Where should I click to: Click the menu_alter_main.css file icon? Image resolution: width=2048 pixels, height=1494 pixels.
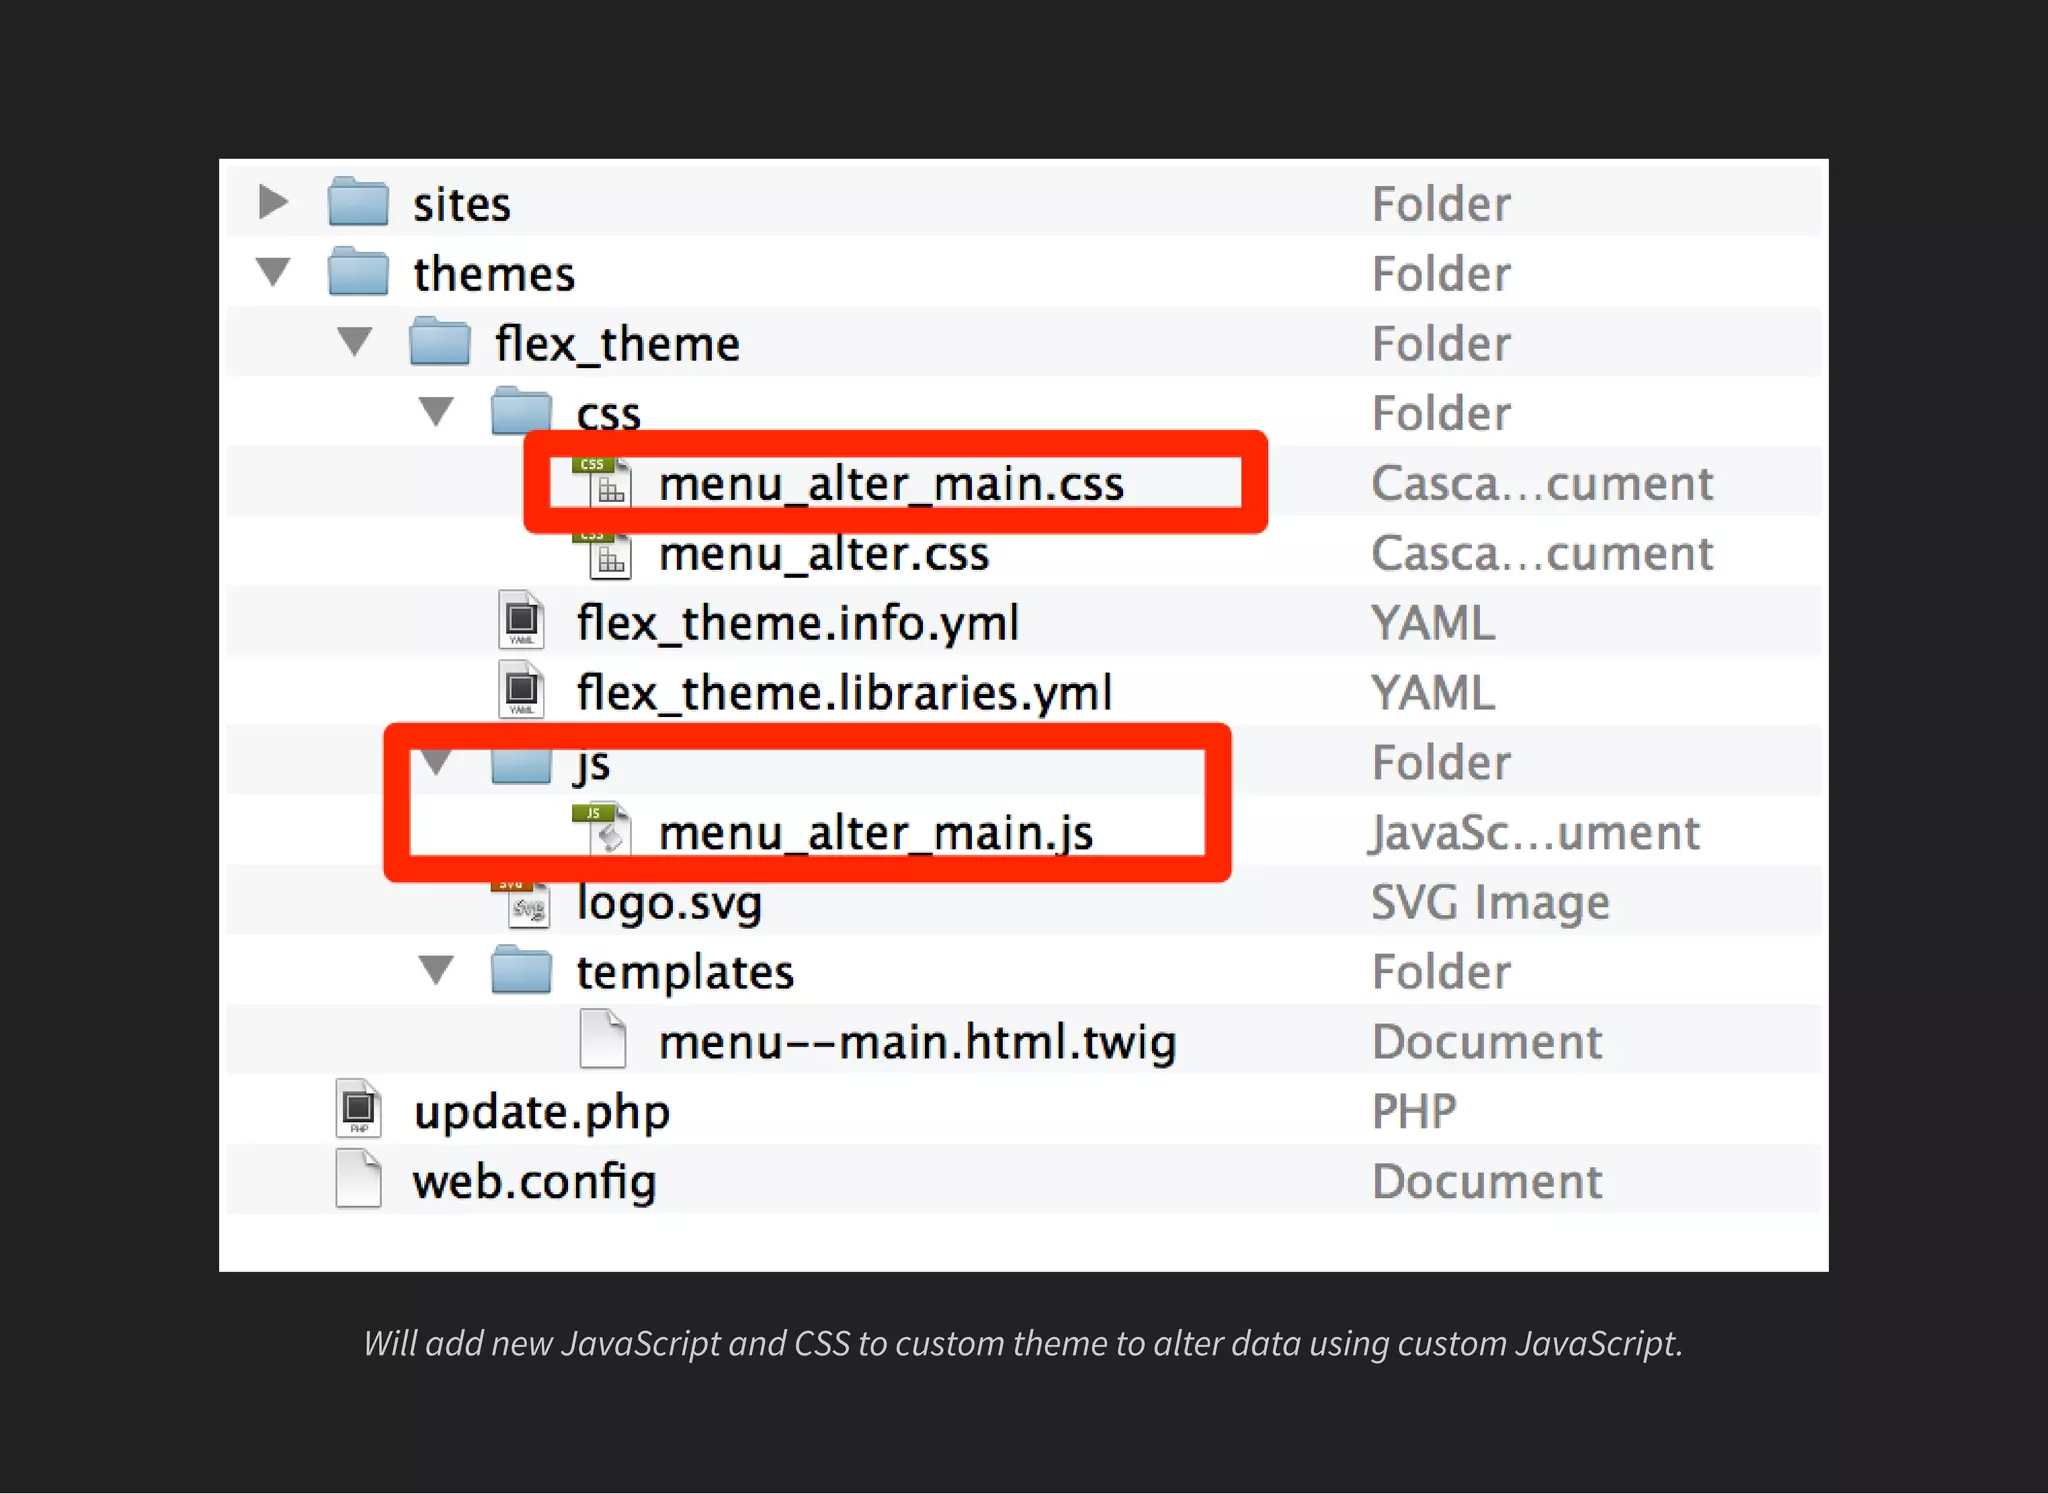(603, 482)
